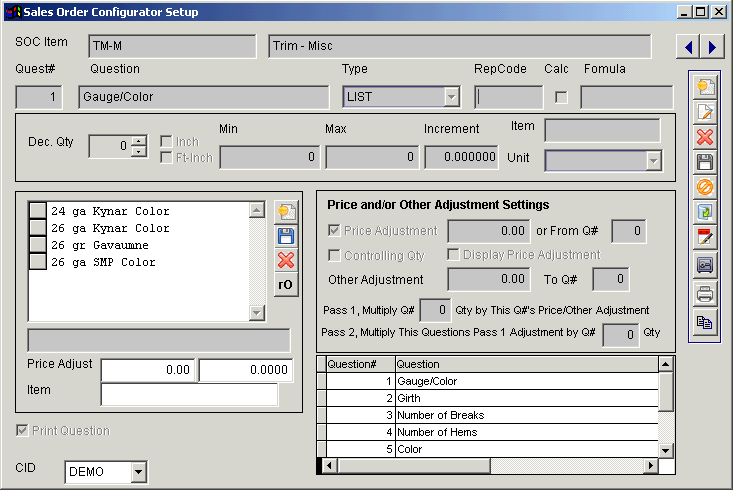The height and width of the screenshot is (490, 733).
Task: Save list entry with blue floppy icon
Action: [285, 236]
